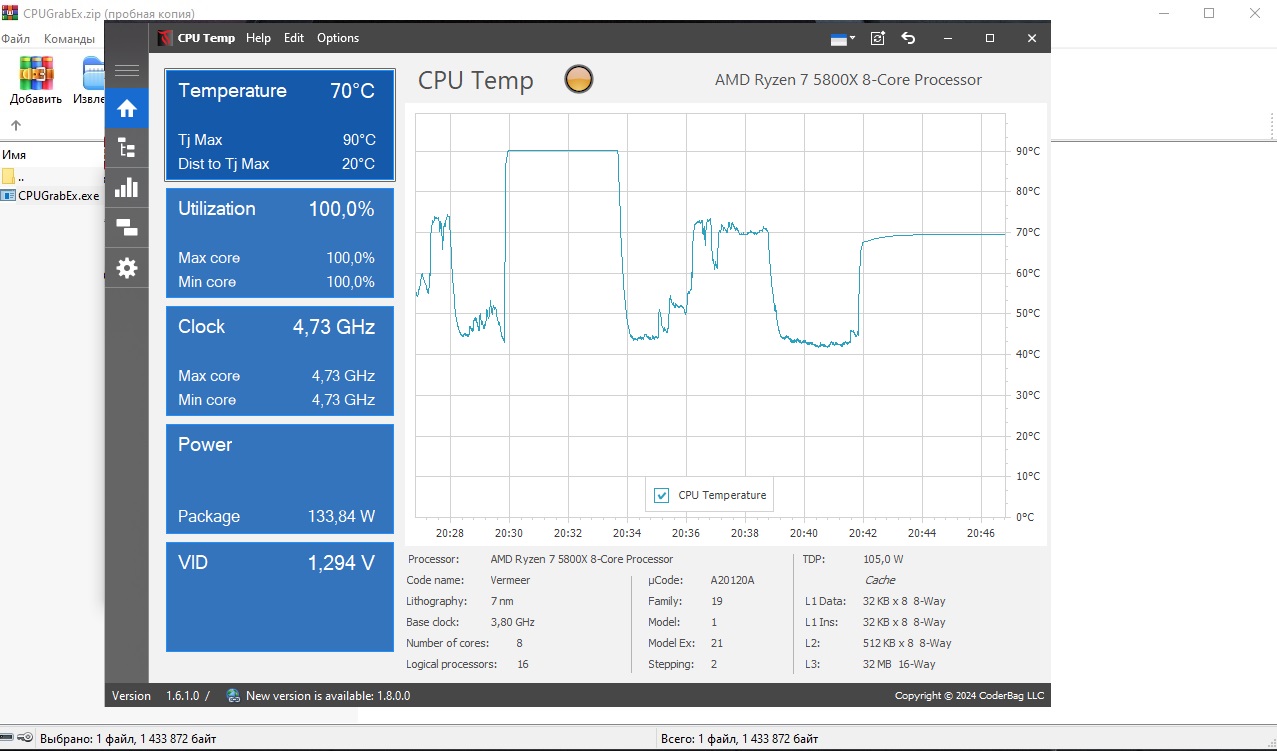This screenshot has width=1277, height=751.
Task: Click the Tj Max 90°C value
Action: (x=359, y=140)
